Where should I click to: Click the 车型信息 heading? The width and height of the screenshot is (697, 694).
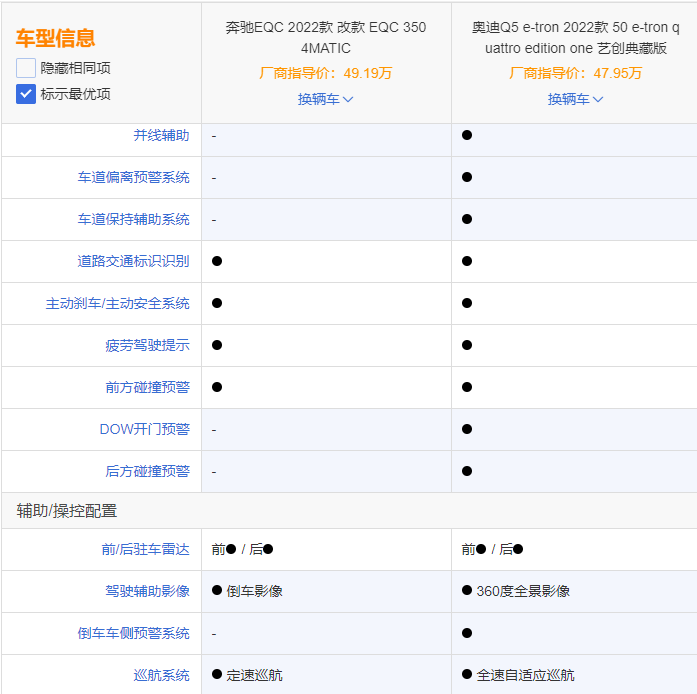56,38
